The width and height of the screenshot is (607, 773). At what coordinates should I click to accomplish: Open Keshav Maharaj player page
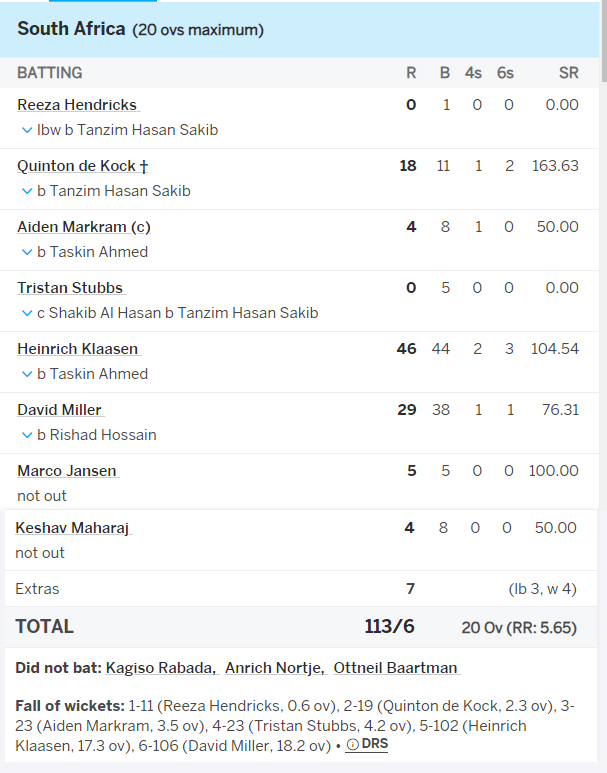pyautogui.click(x=72, y=528)
